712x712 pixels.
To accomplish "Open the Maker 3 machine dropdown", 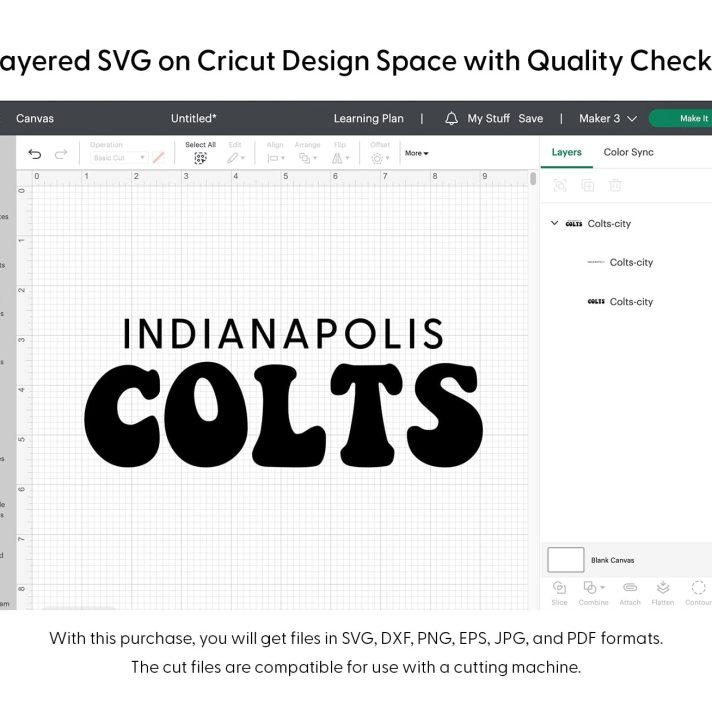I will 608,119.
